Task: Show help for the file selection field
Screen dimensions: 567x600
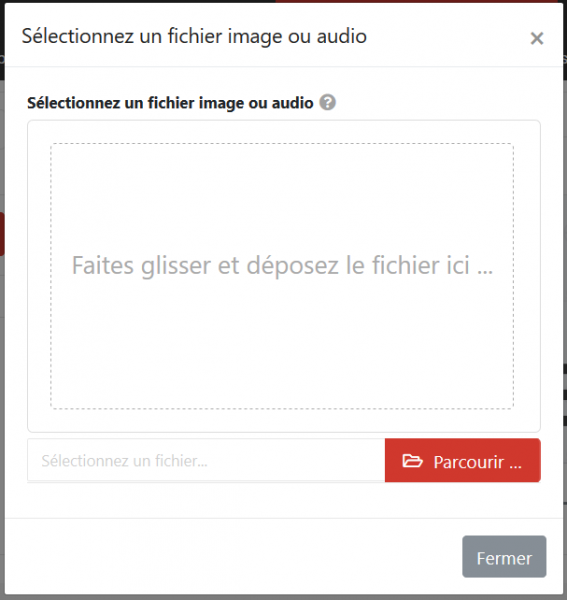Action: (327, 103)
